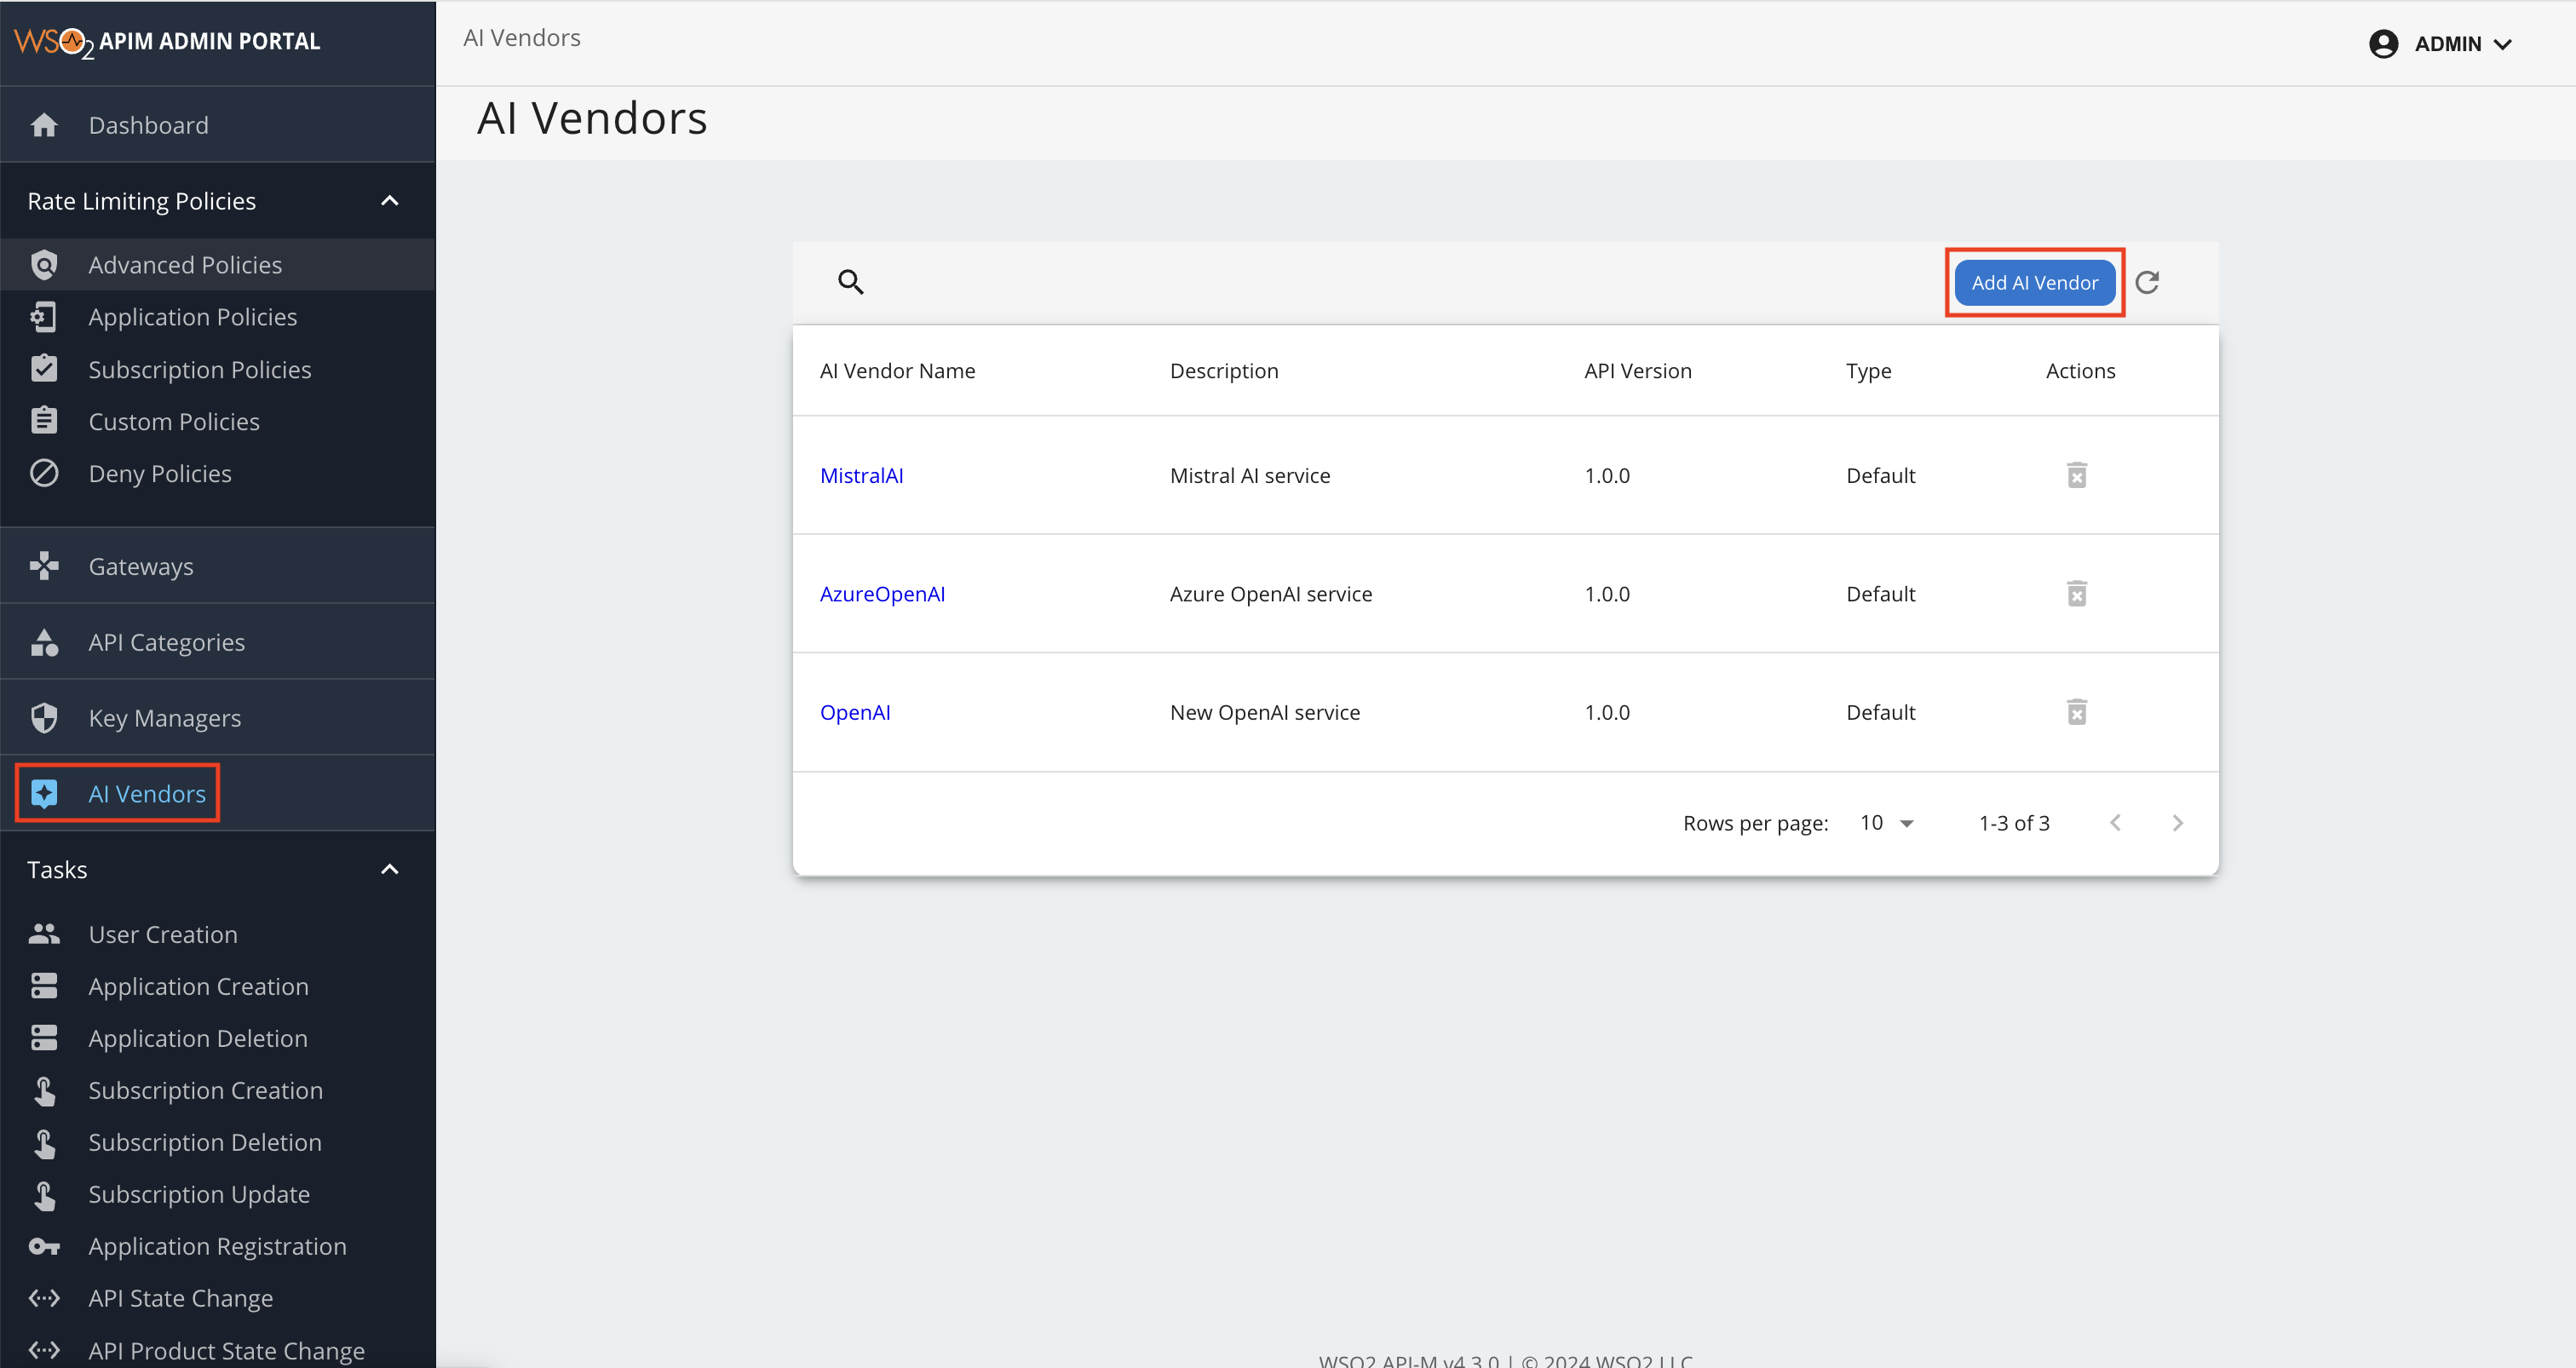Click the 'Azure OpenAI service' description cell
The image size is (2576, 1368).
(1271, 594)
